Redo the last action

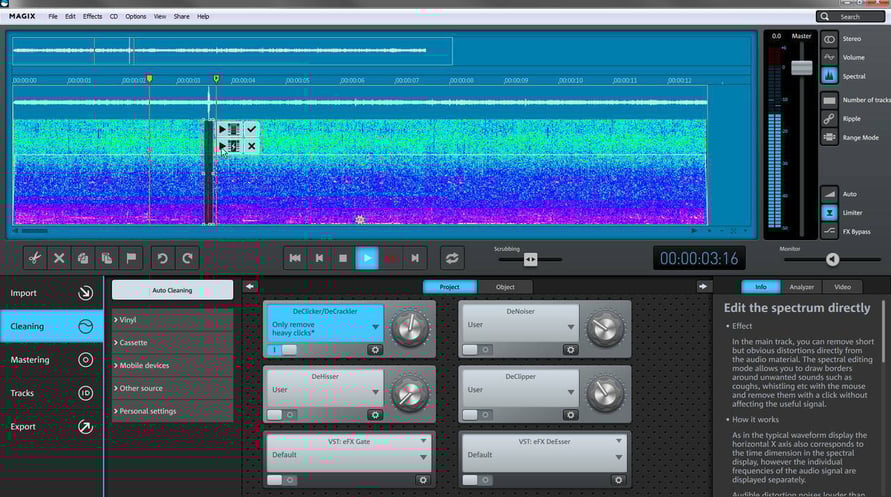tap(187, 258)
